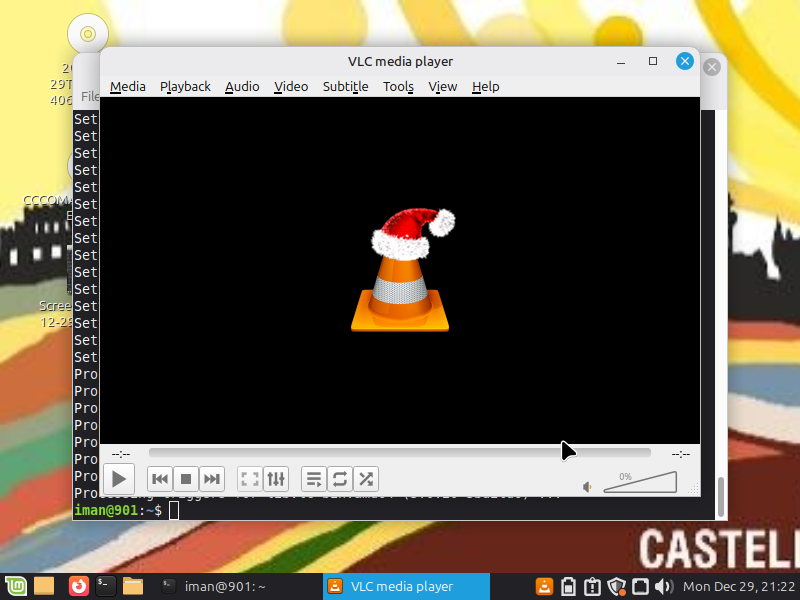This screenshot has width=800, height=600.
Task: Toggle fullscreen video mode
Action: [250, 479]
